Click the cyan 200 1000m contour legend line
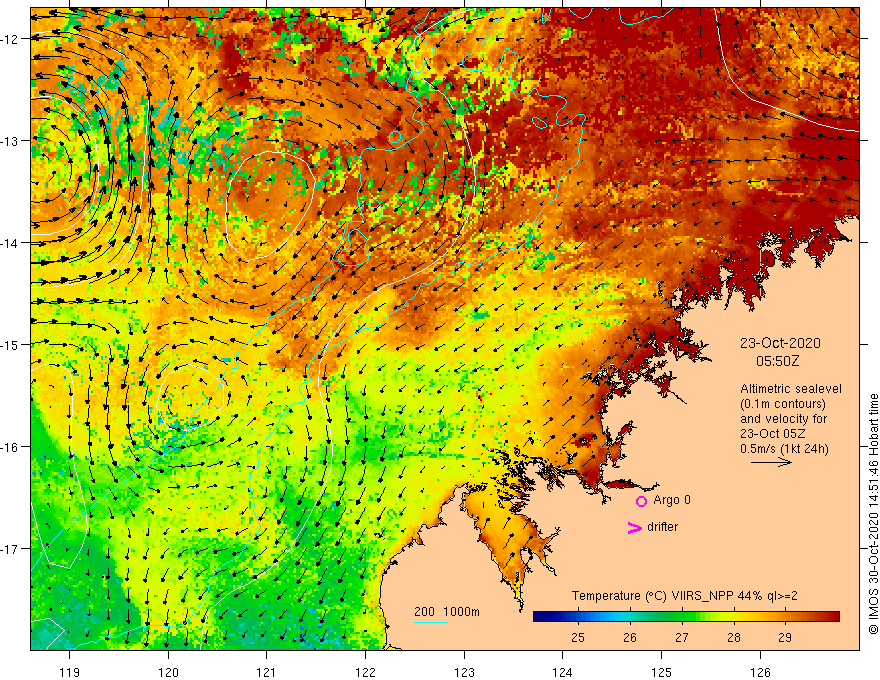The height and width of the screenshot is (680, 880). [x=430, y=623]
